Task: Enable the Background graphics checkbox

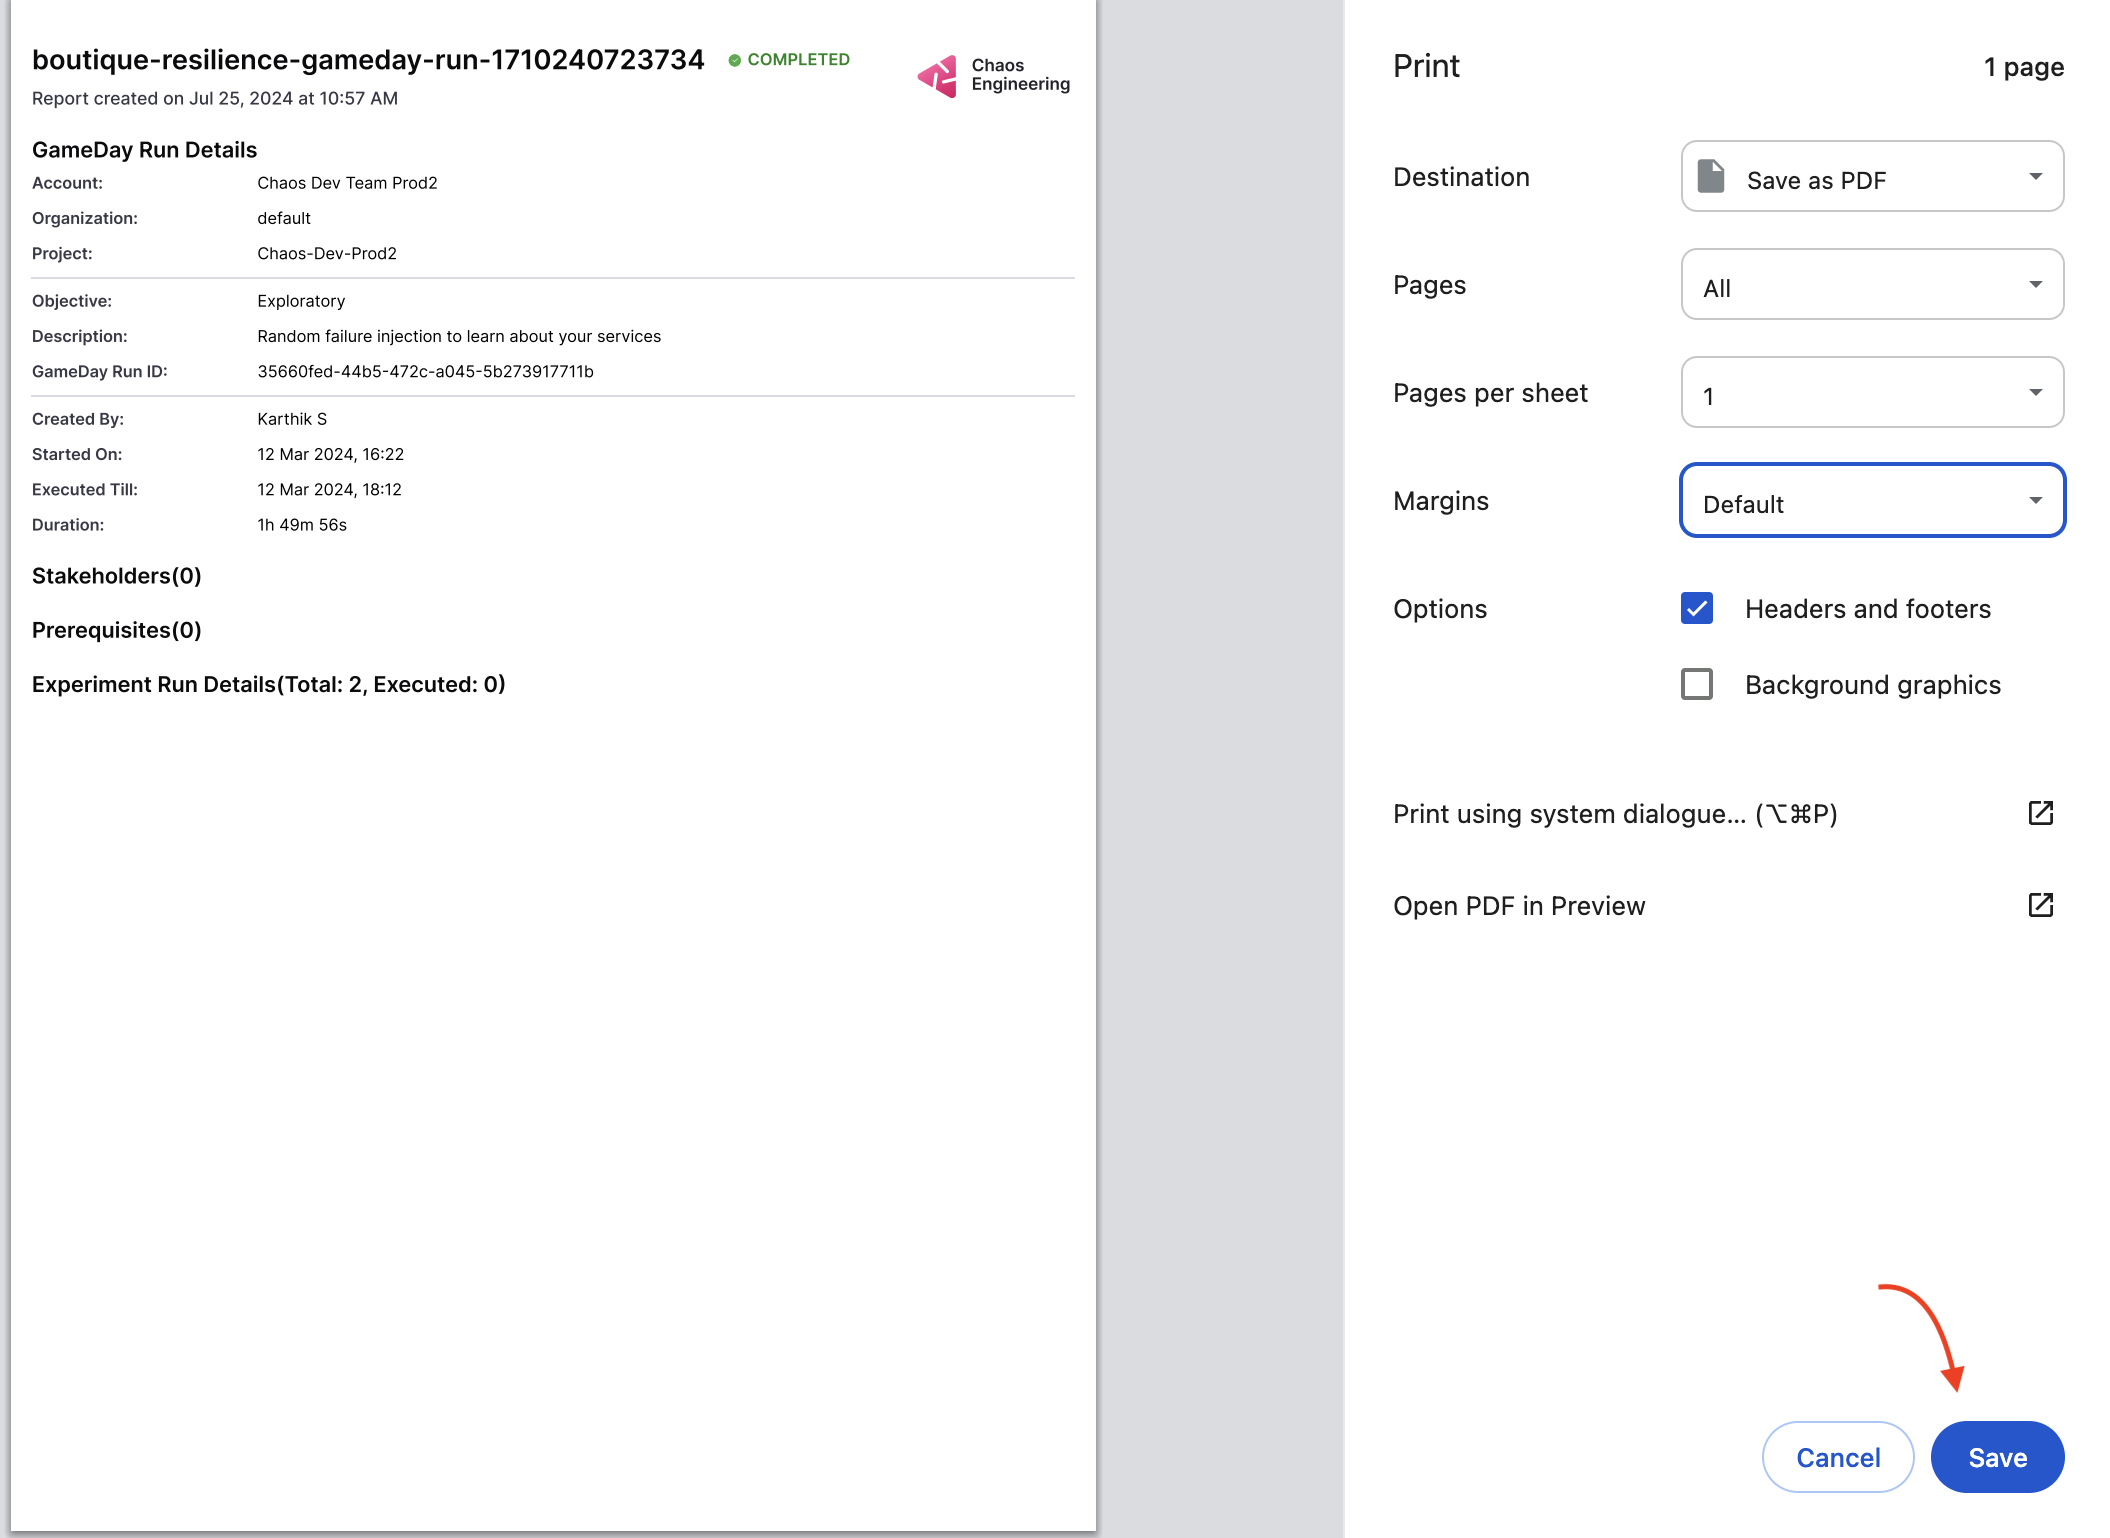Action: (1697, 685)
